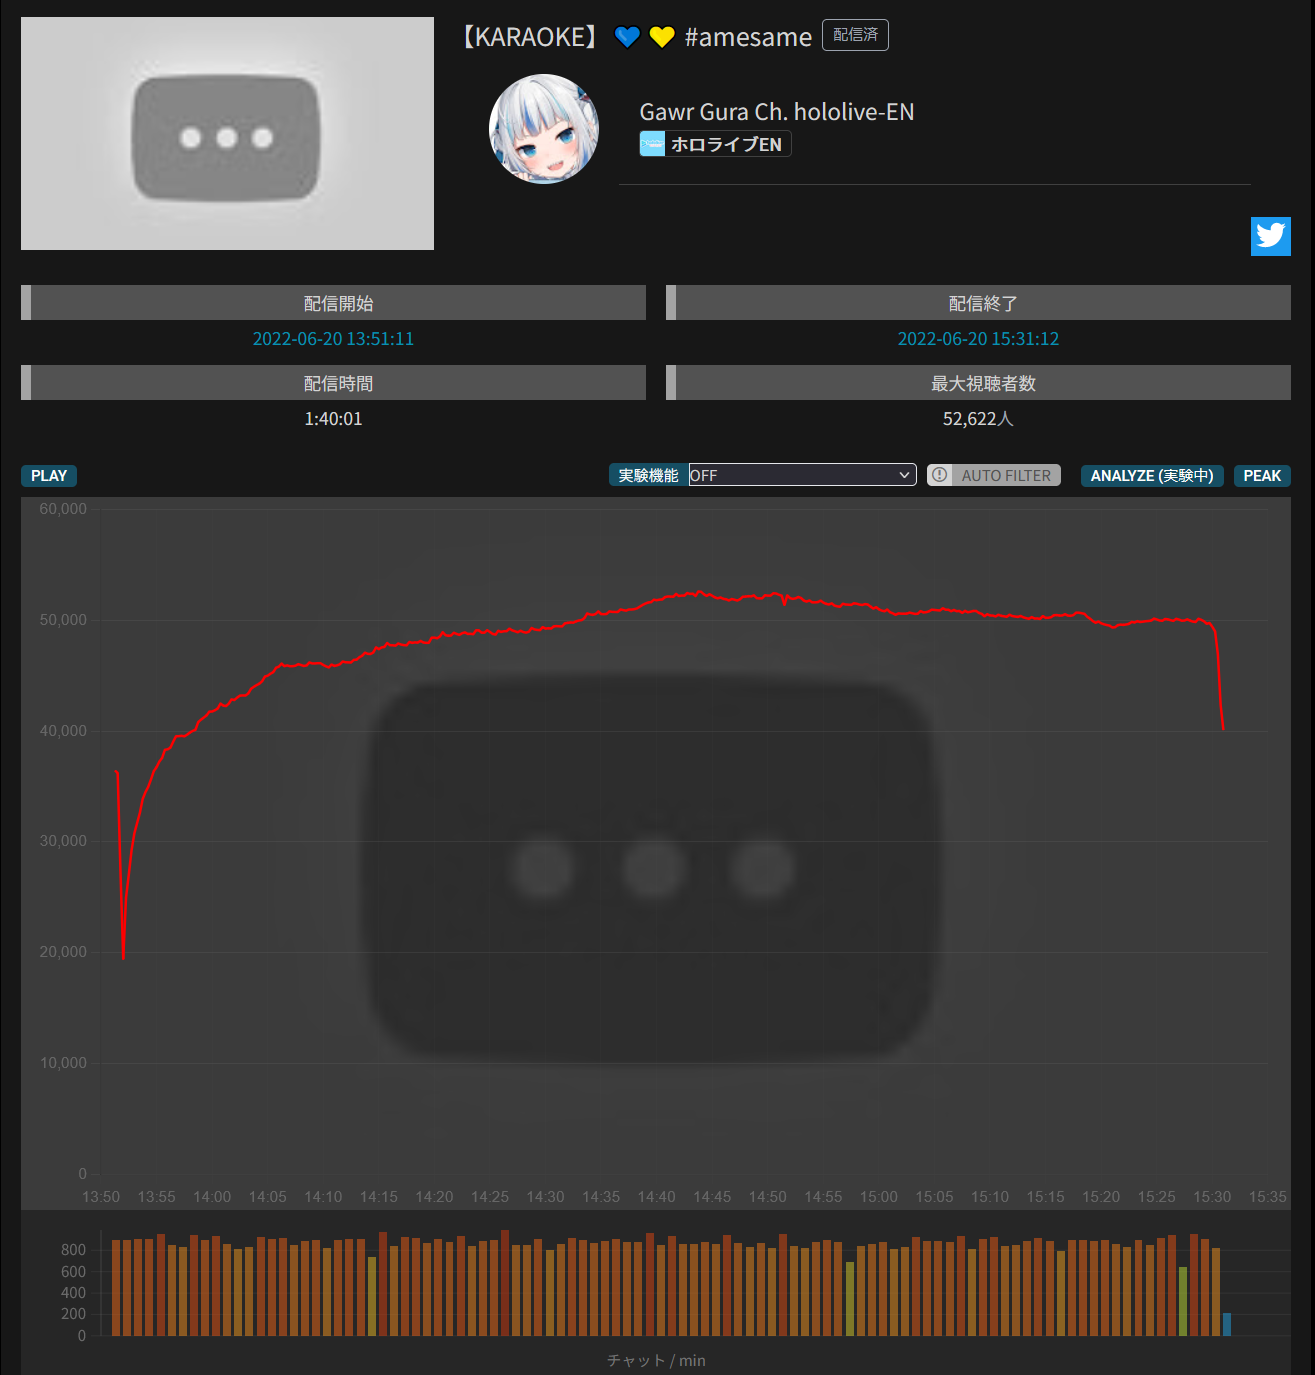Click the 【KARAOKE】 #amesame stream title

635,37
